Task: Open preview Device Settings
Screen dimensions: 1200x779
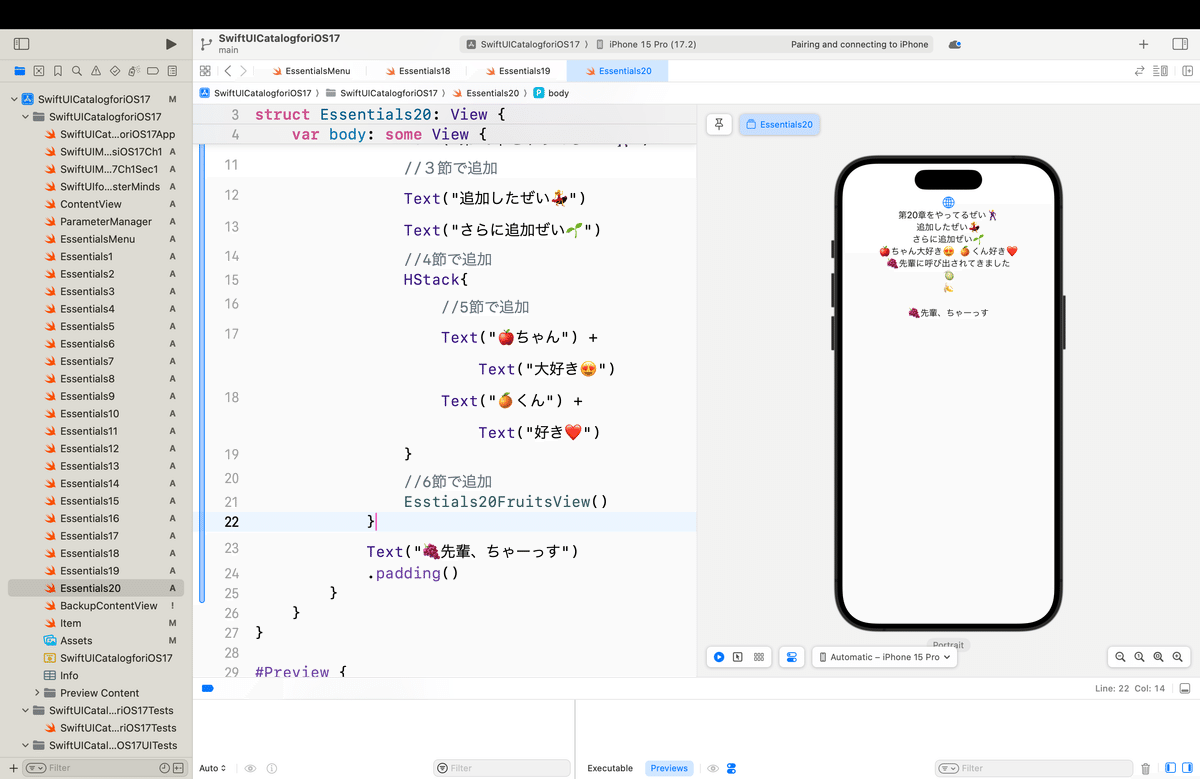Action: click(x=791, y=657)
